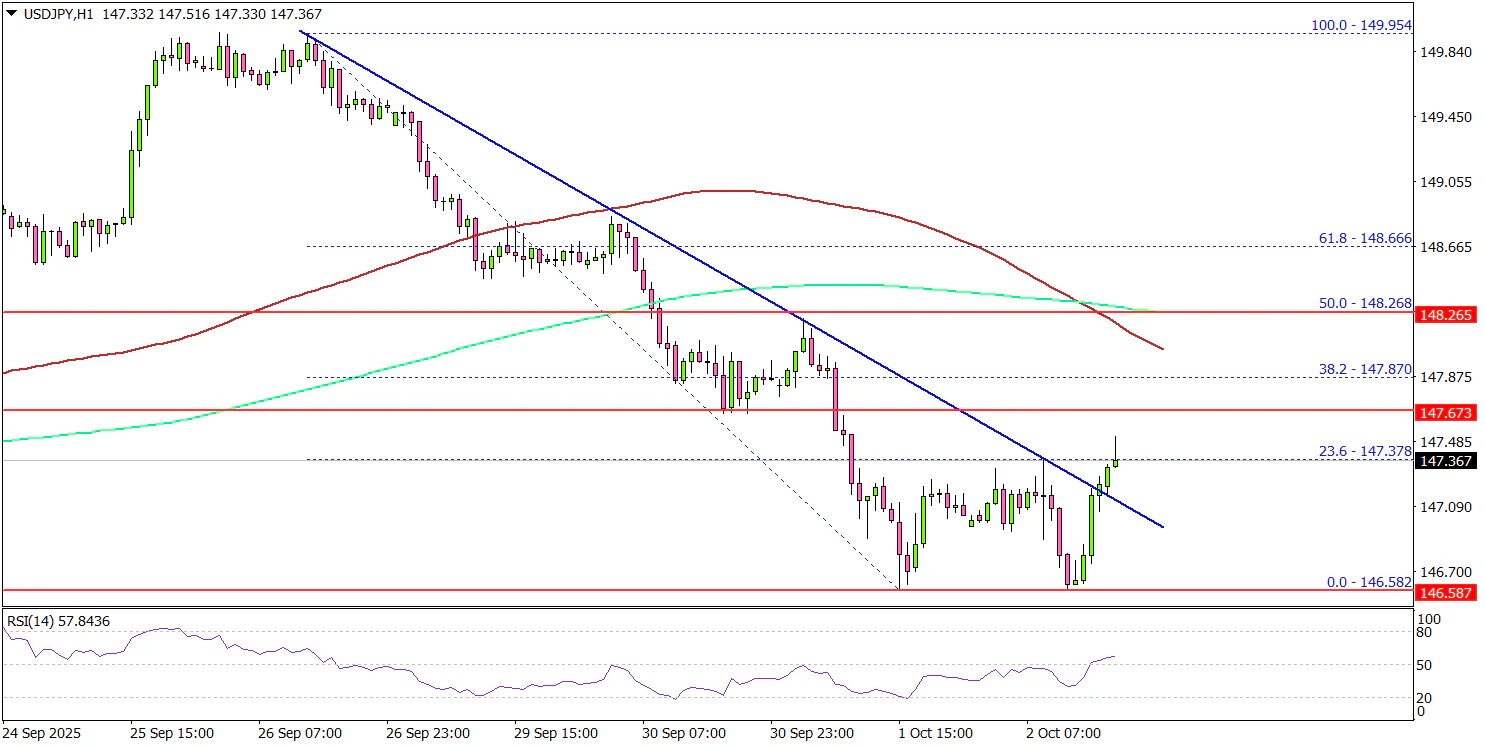Select the 38.2 - 147.870 Fibonacci label
This screenshot has width=1485, height=747.
(x=1366, y=369)
